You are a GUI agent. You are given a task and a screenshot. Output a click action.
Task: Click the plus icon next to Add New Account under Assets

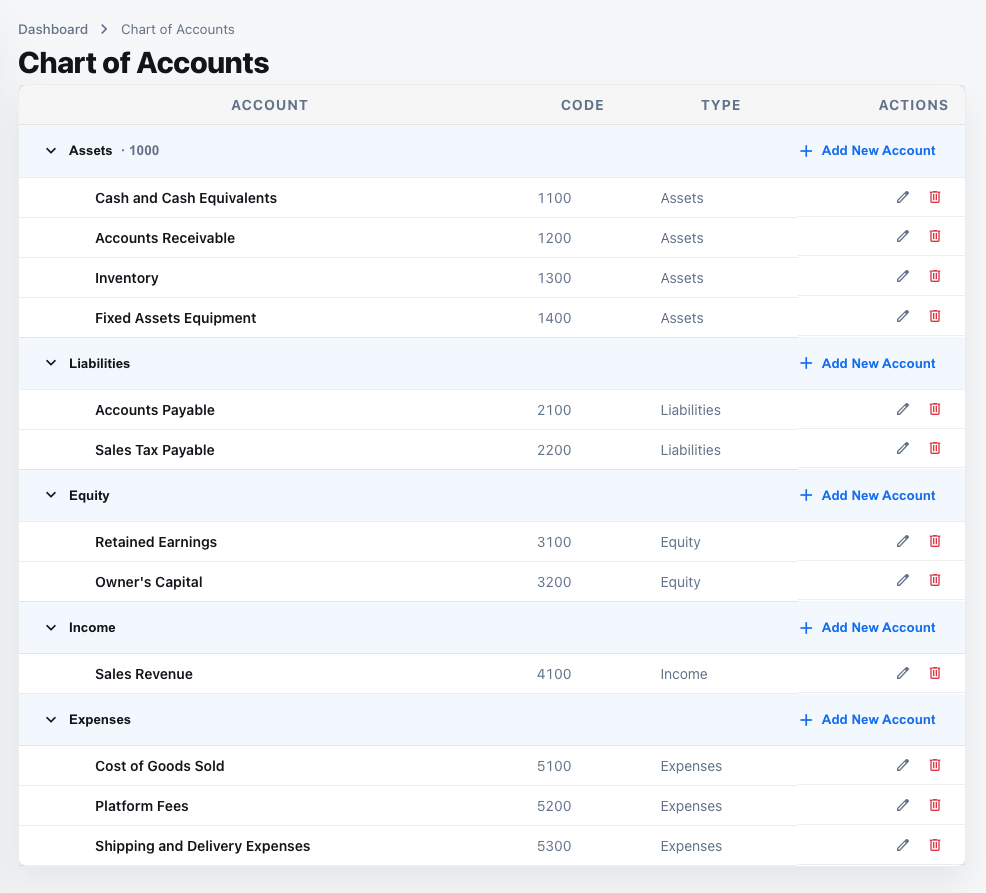coord(806,150)
